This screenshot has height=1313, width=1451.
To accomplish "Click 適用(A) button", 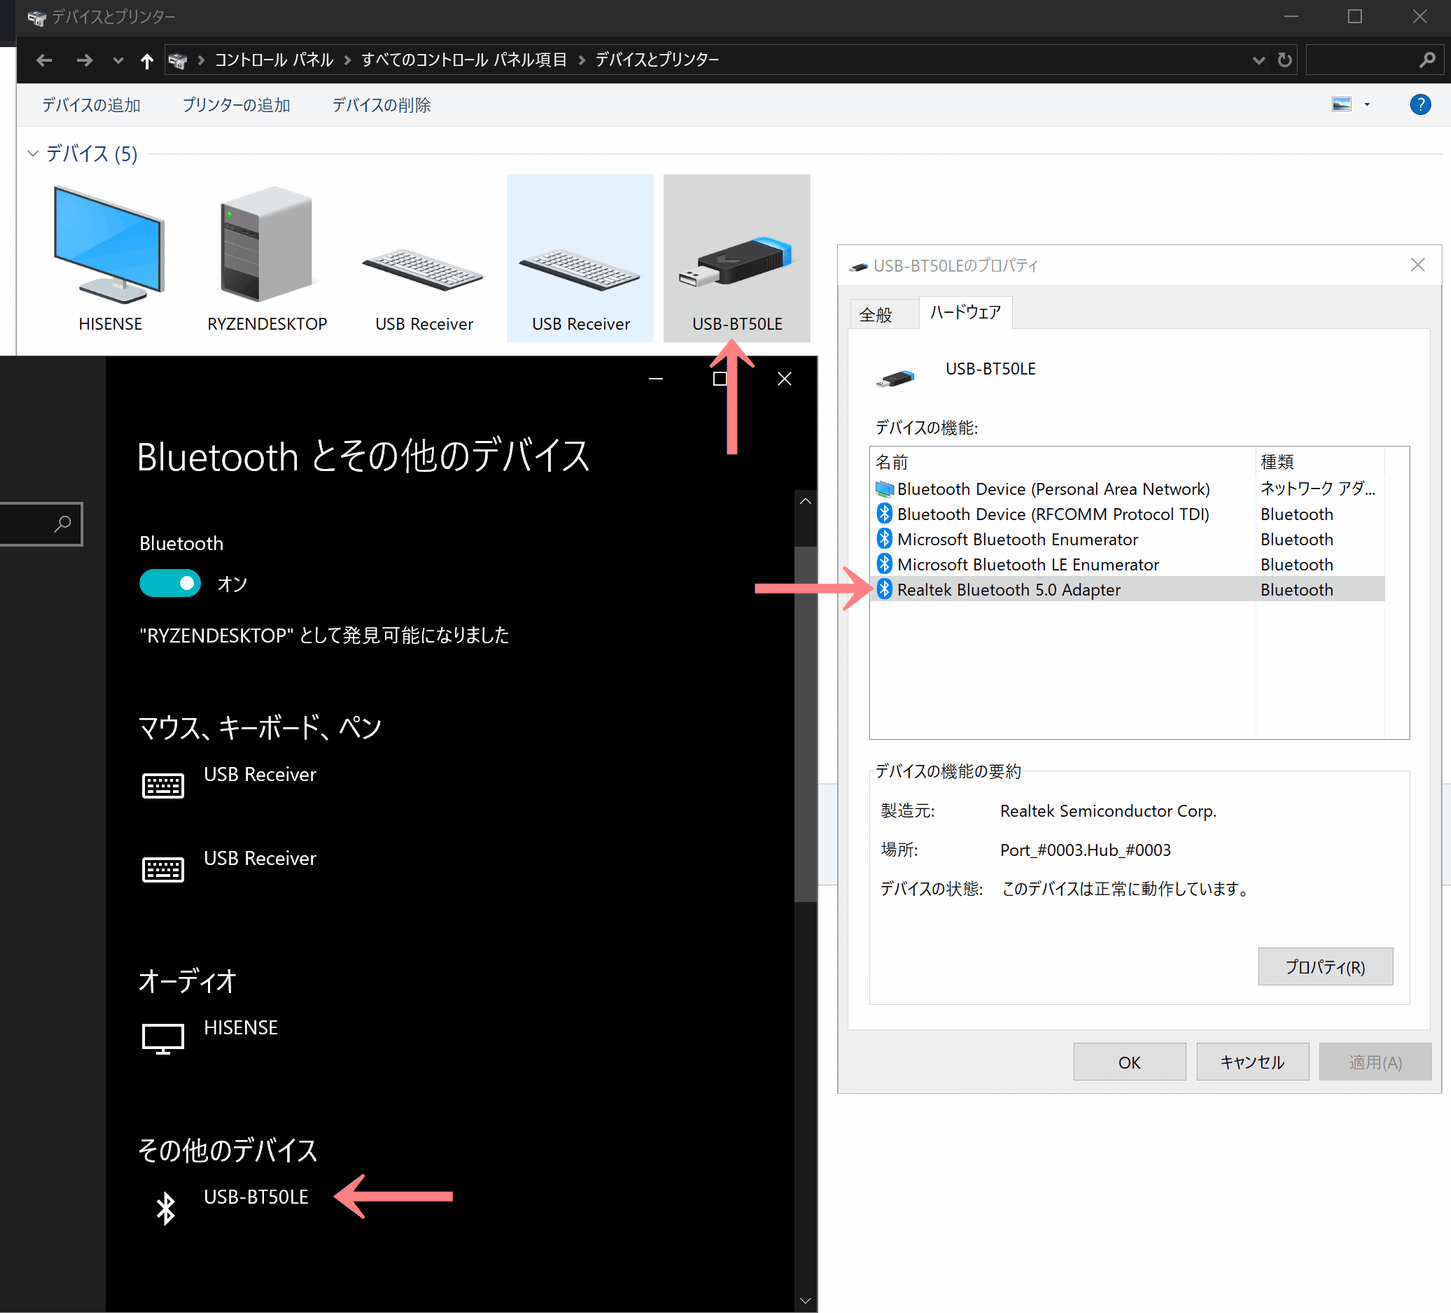I will 1375,1062.
